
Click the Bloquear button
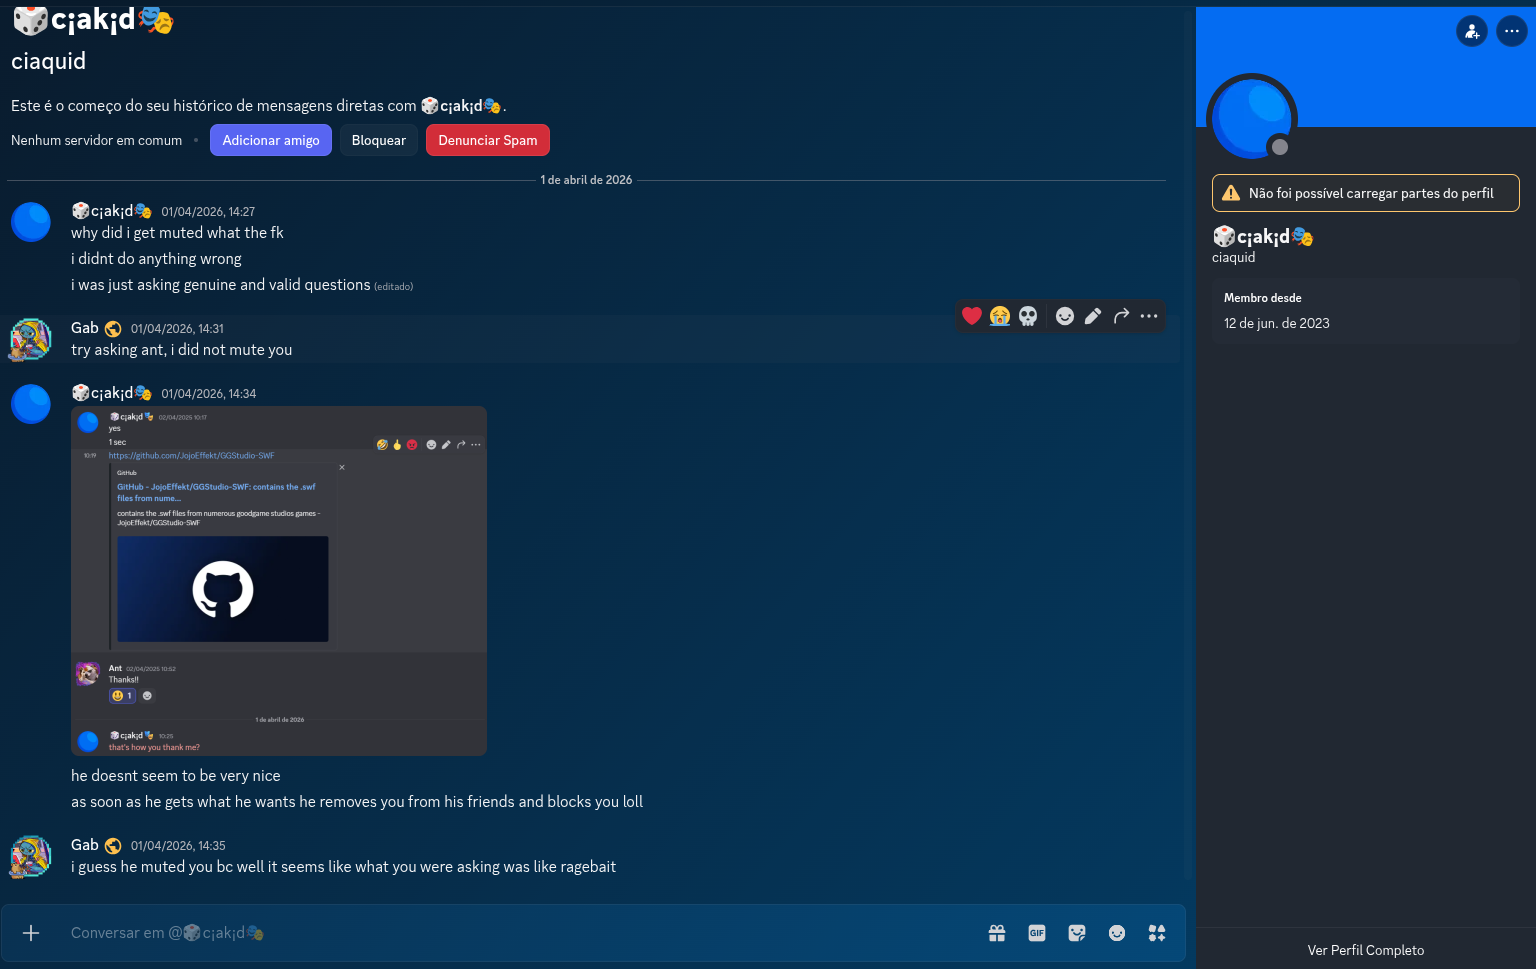pos(379,140)
